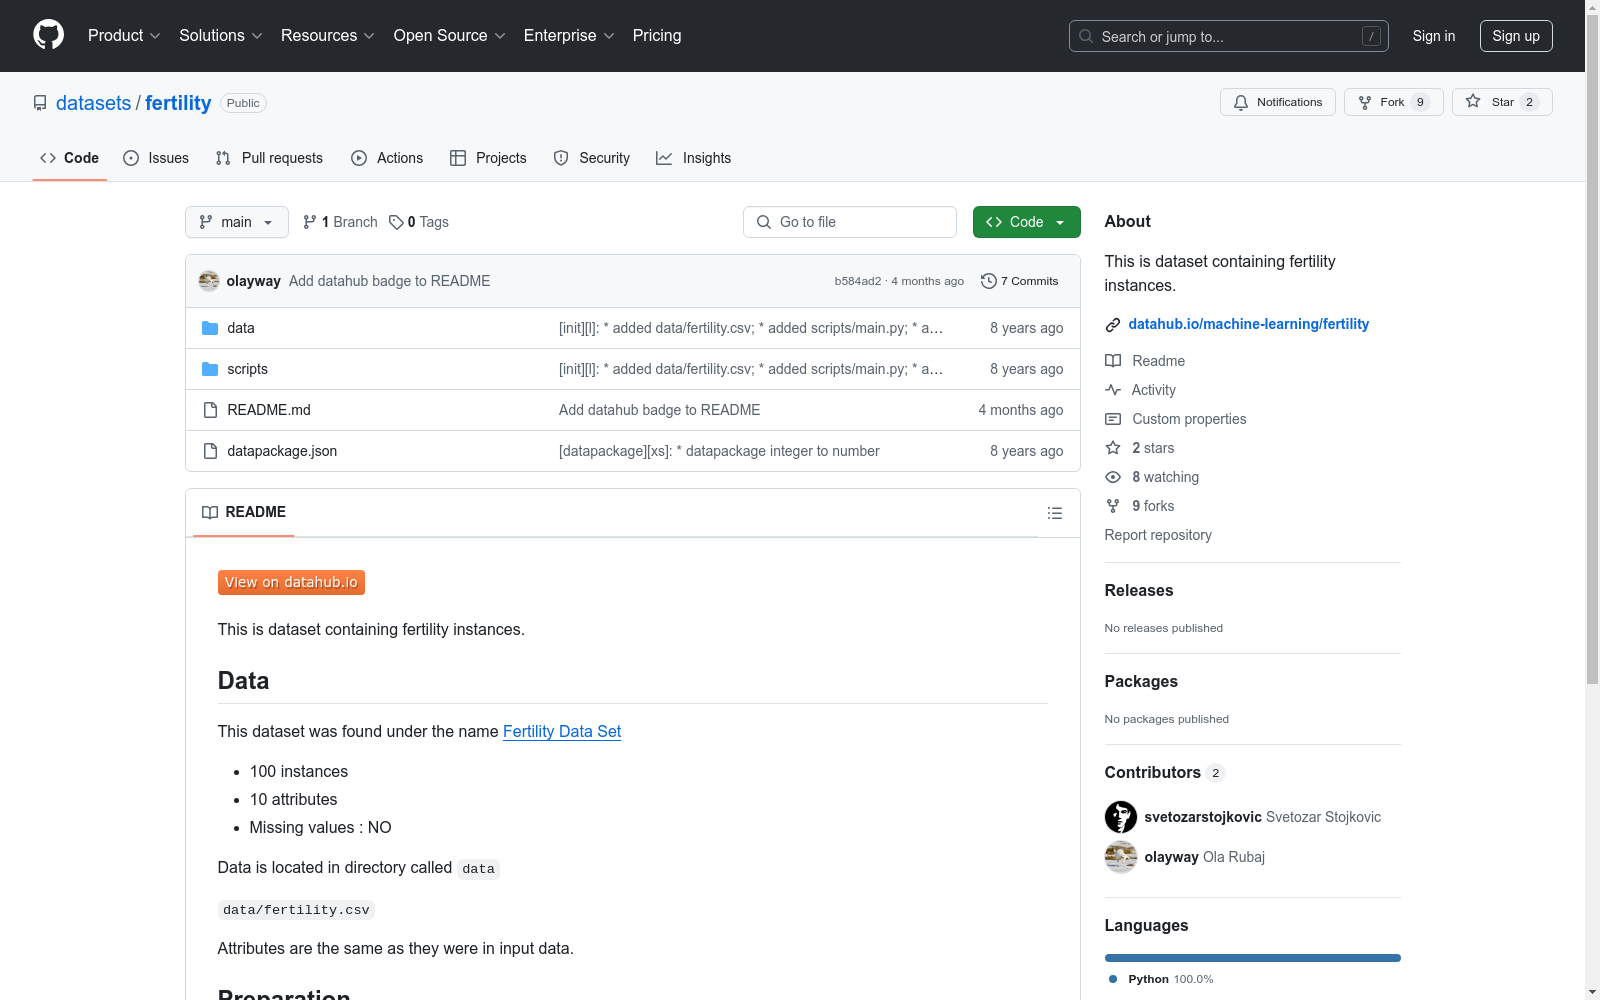This screenshot has width=1600, height=1000.
Task: Expand the Solutions menu
Action: (x=221, y=35)
